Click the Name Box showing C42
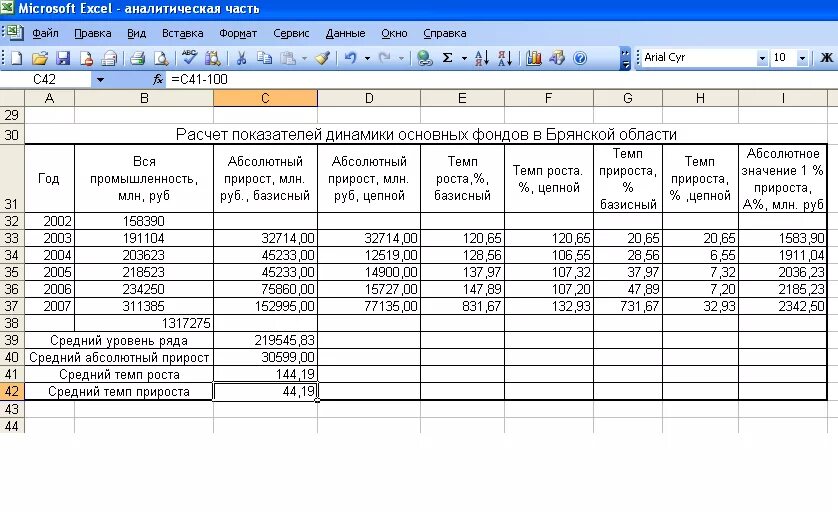Screen dimensions: 838x512 [46, 80]
